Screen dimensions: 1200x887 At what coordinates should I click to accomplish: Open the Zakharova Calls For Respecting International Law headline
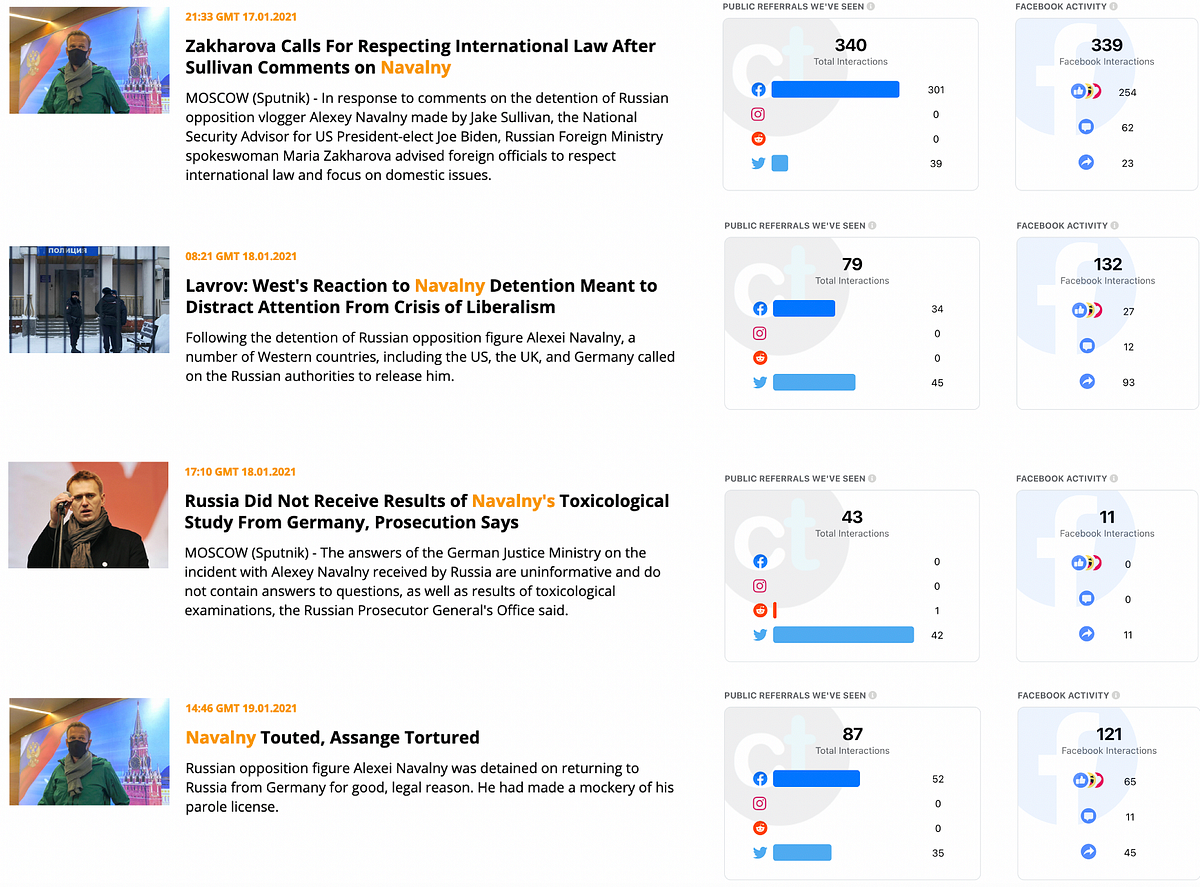(x=420, y=57)
